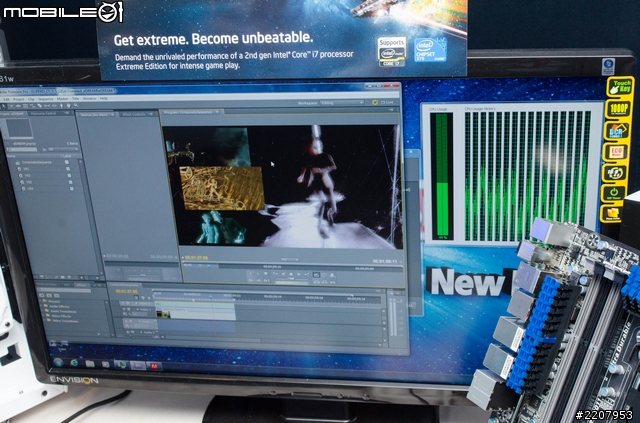The image size is (640, 423).
Task: Click the orange folder sidebar icon
Action: click(612, 213)
